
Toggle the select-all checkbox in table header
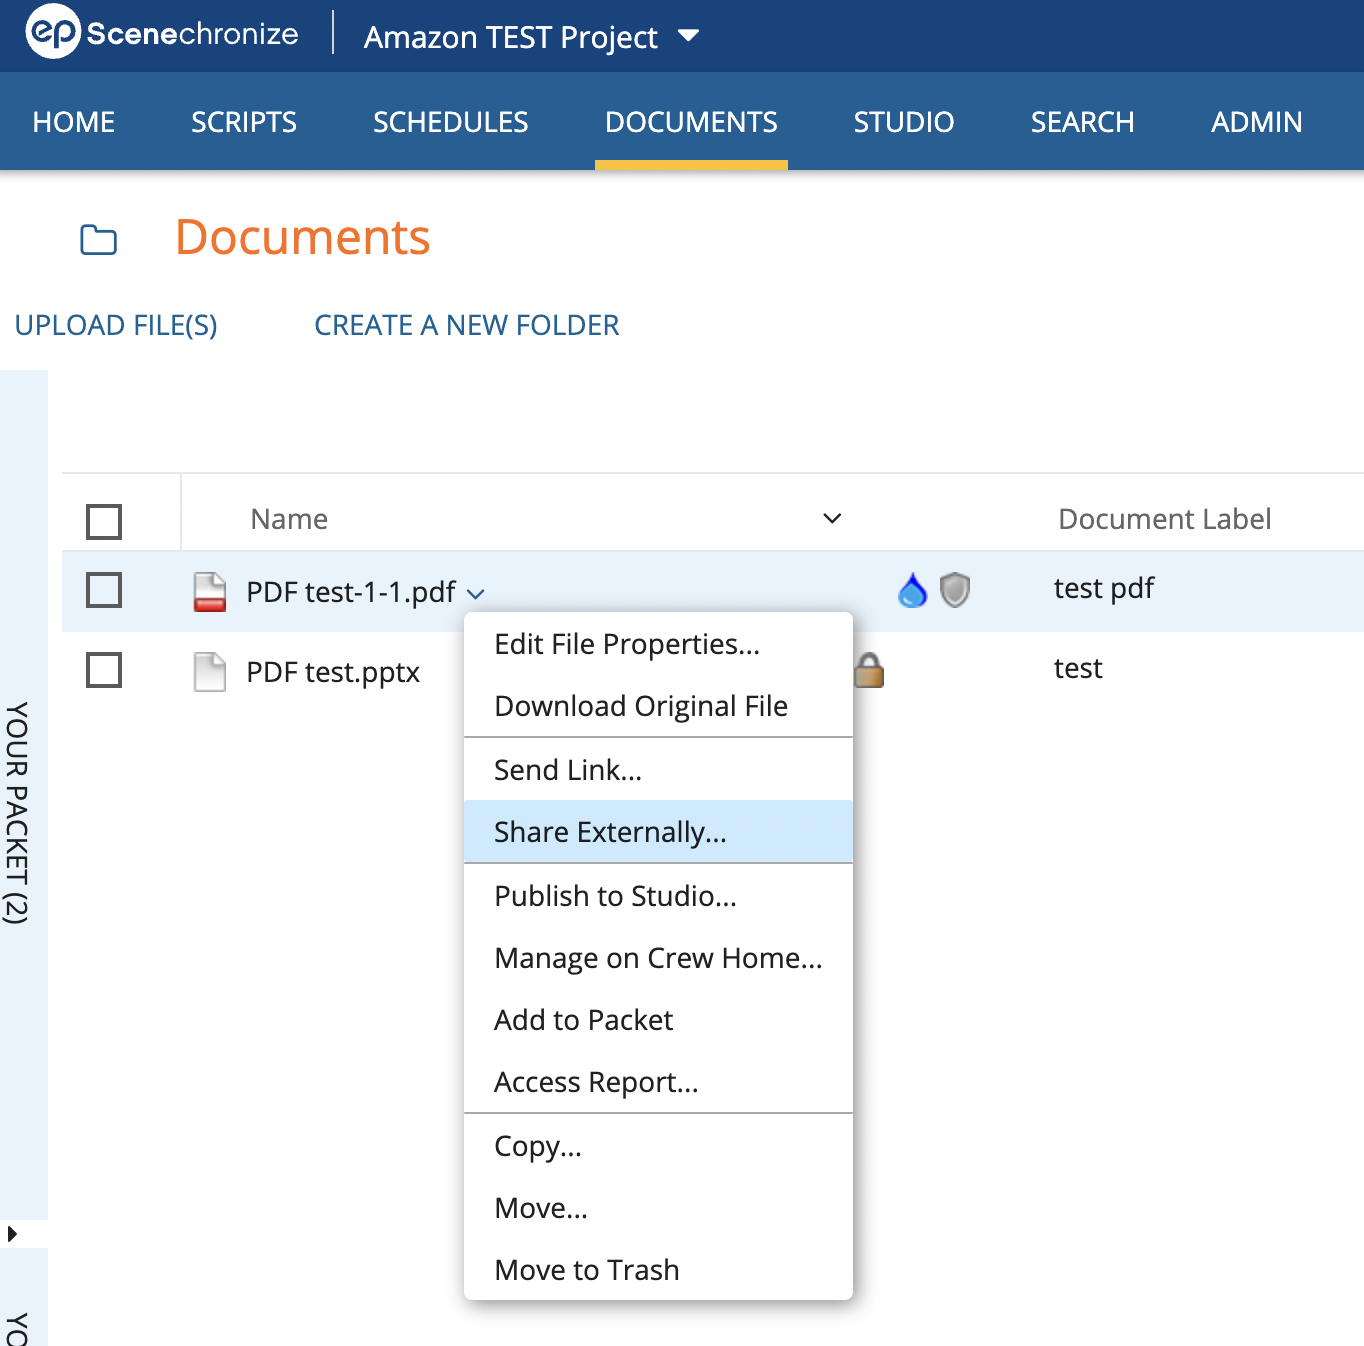(x=104, y=521)
